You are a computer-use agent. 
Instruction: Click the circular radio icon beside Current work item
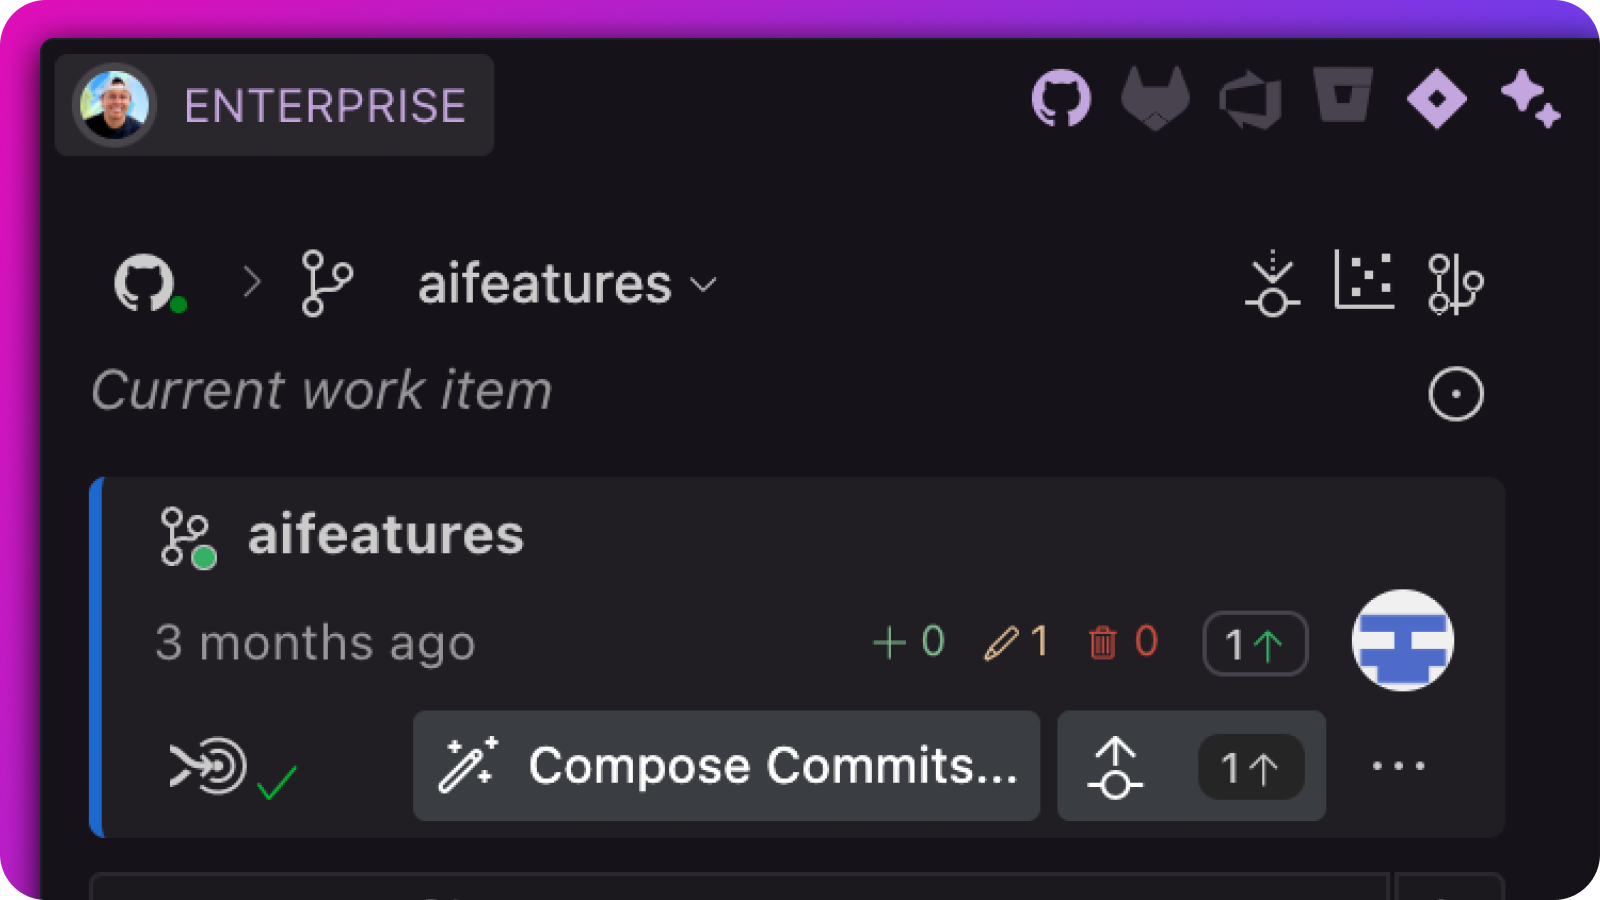click(x=1455, y=392)
